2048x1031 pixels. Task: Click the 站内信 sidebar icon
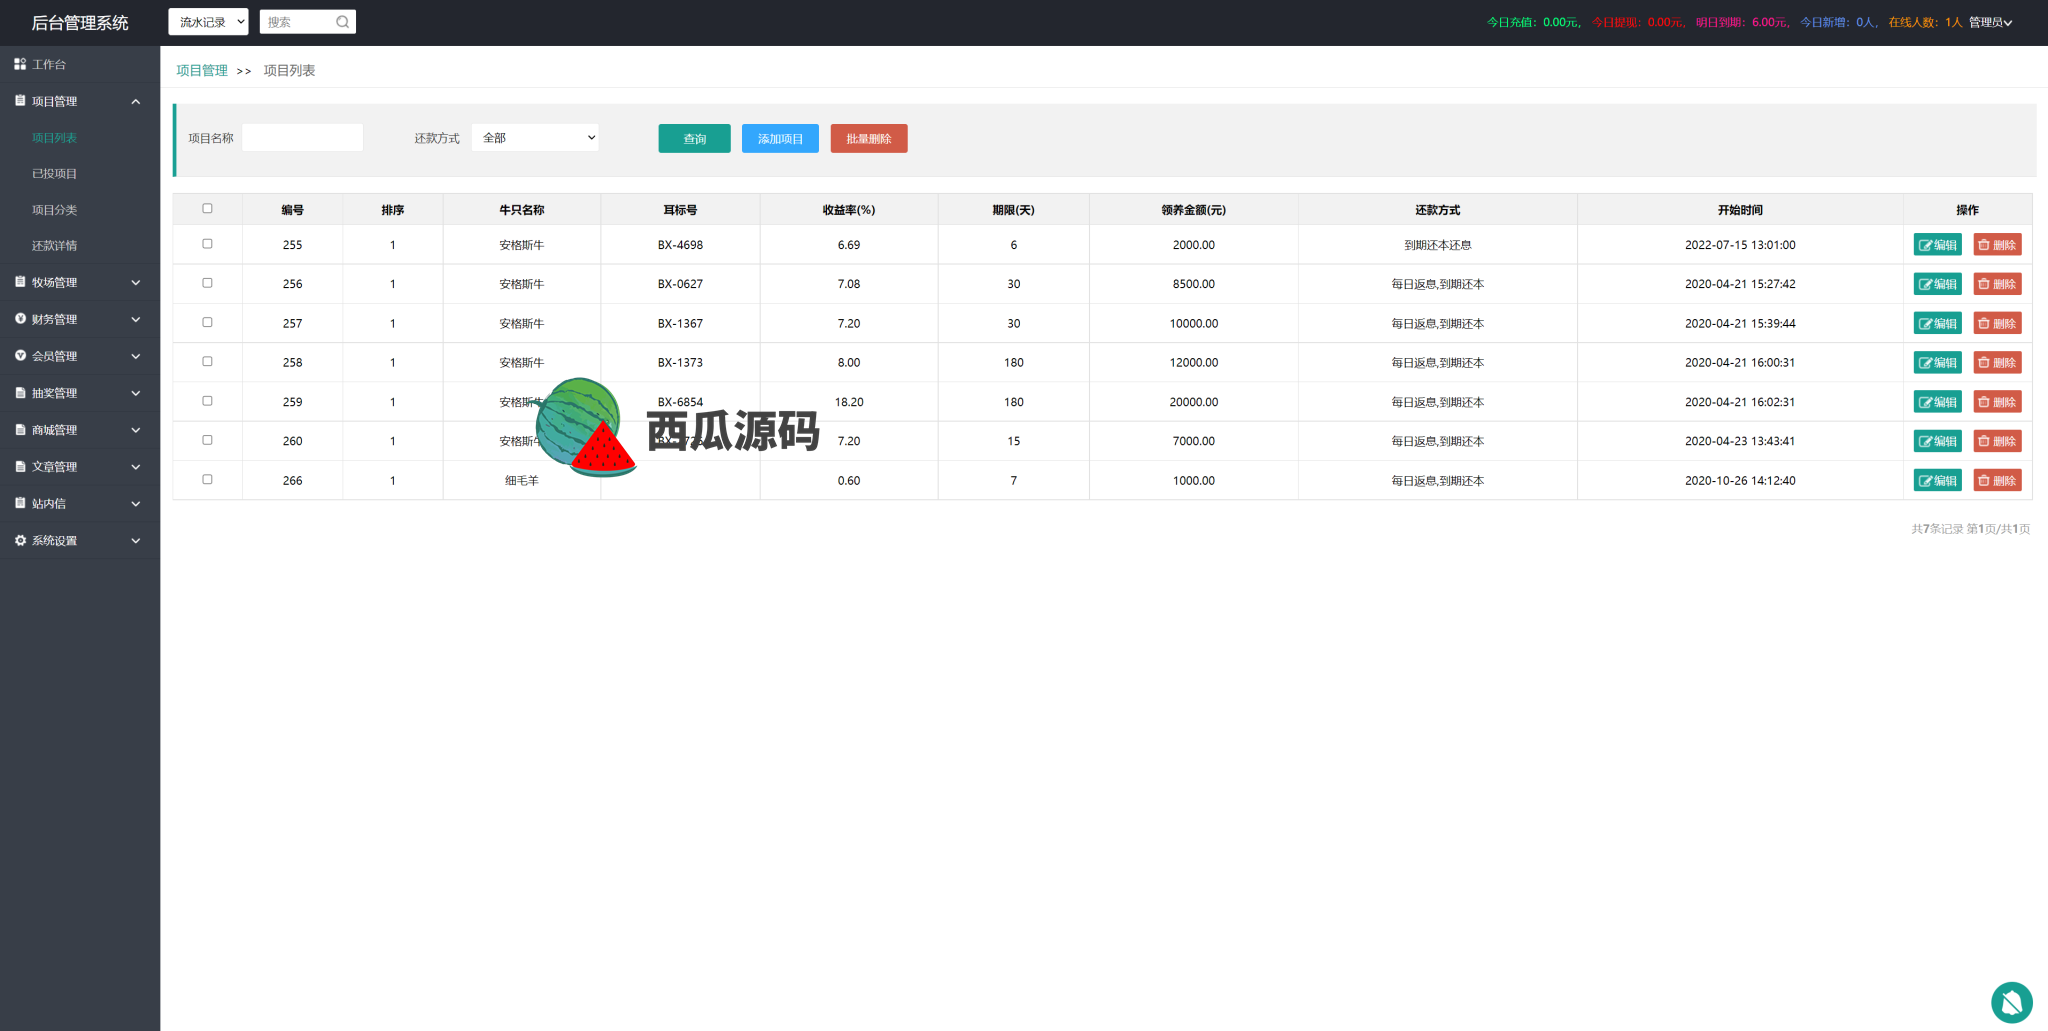tap(20, 503)
